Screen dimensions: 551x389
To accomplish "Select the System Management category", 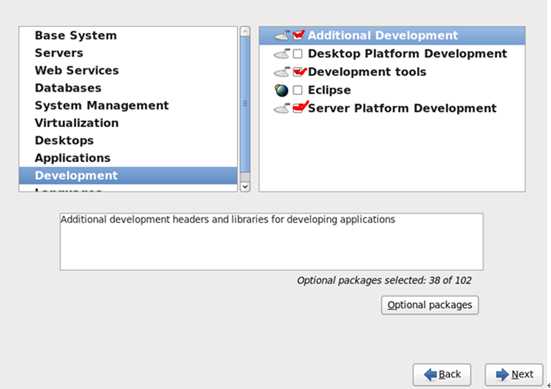I will [x=128, y=106].
